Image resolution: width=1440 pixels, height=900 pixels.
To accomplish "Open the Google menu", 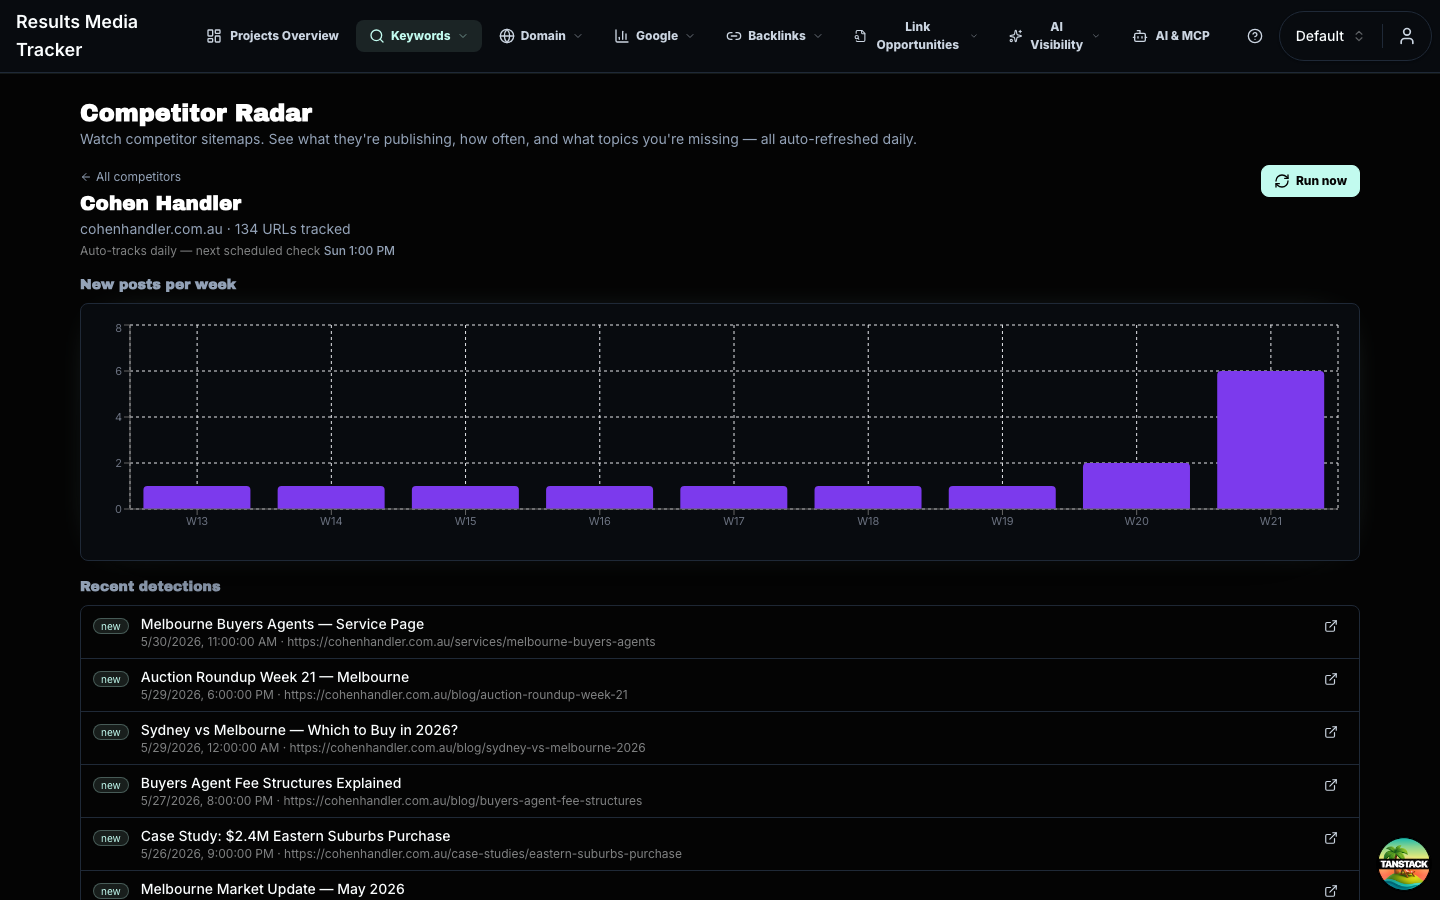I will (655, 36).
